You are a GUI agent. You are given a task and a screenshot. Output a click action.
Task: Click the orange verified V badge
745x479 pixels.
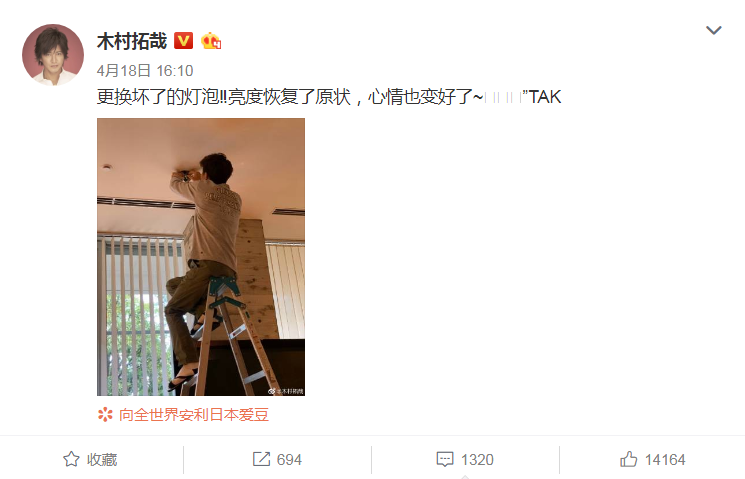pyautogui.click(x=183, y=41)
